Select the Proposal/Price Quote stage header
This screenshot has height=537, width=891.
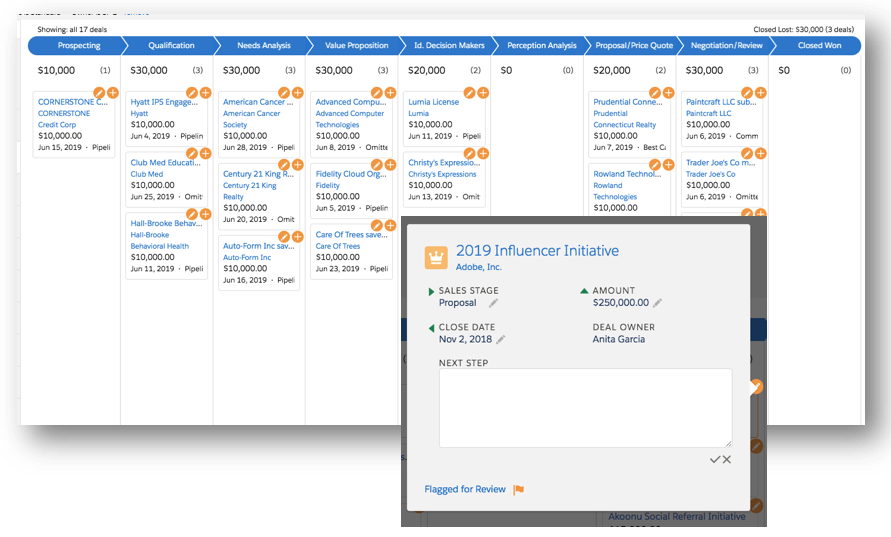pyautogui.click(x=634, y=45)
